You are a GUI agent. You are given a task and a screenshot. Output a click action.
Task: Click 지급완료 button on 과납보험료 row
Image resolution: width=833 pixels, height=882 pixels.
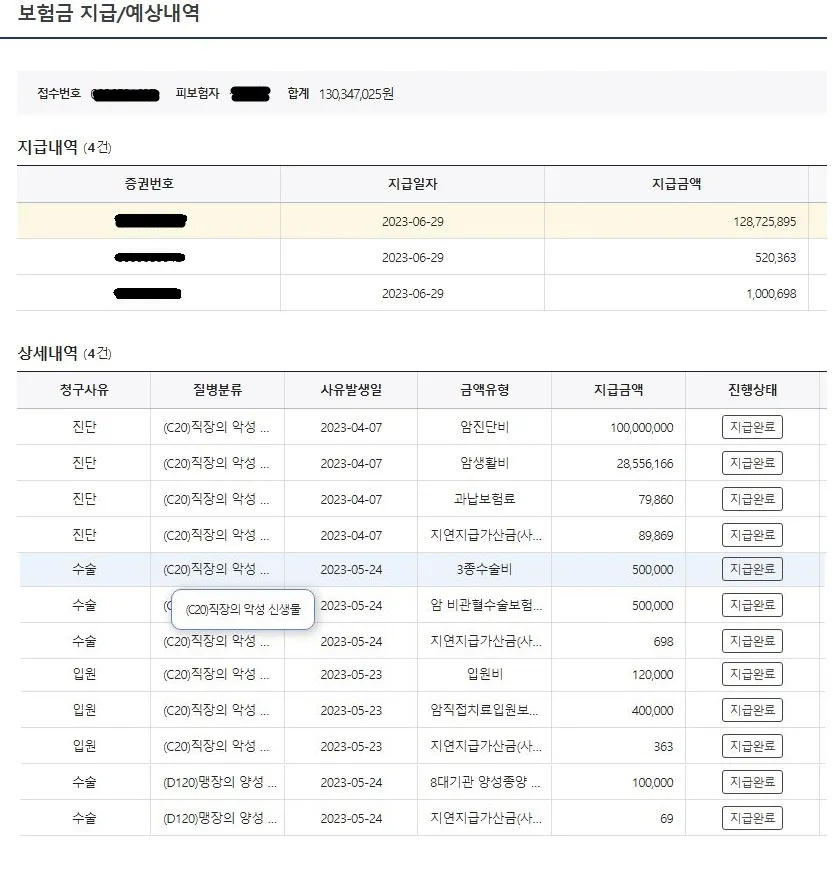[751, 498]
